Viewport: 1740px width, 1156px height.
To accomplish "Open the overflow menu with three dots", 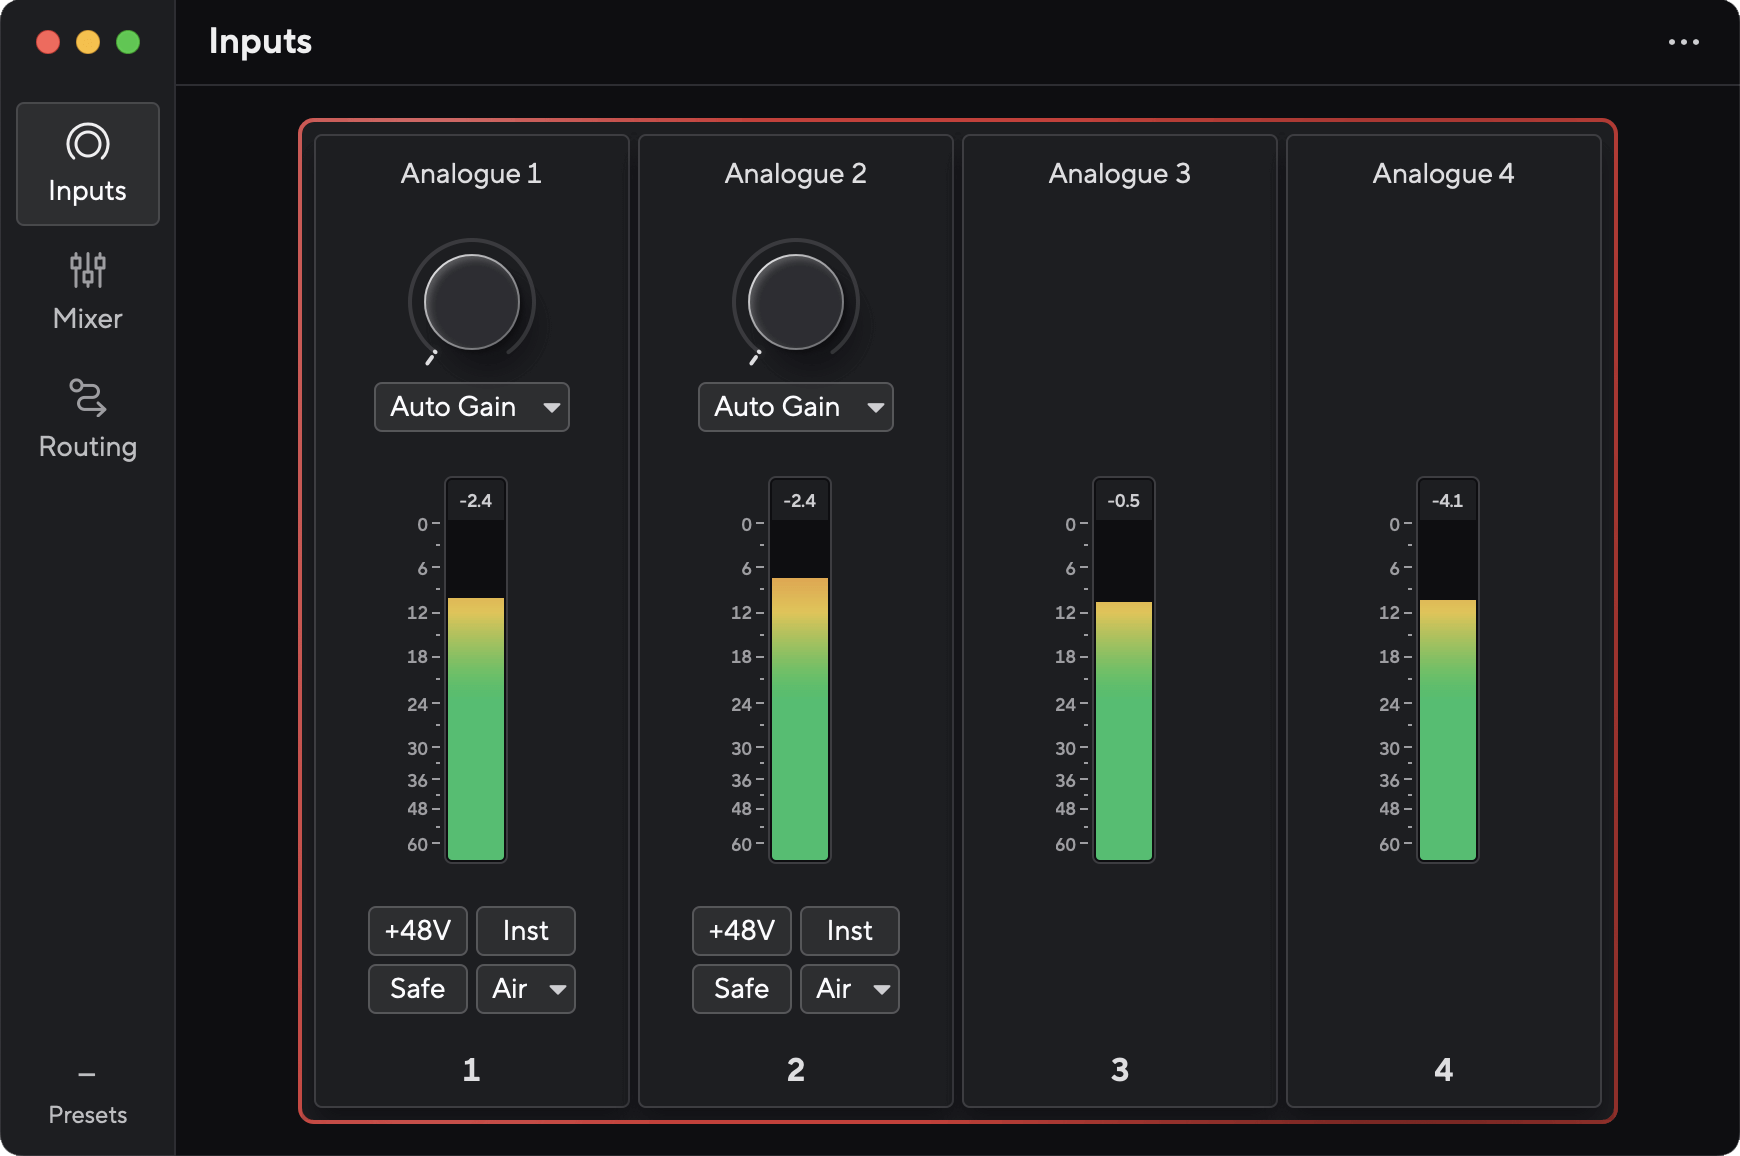I will [x=1683, y=41].
